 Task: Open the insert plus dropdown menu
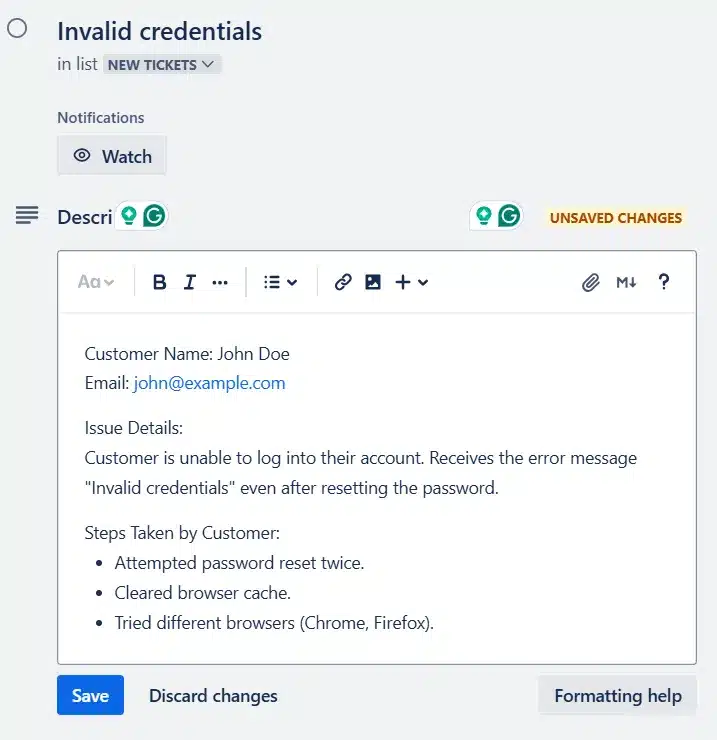coord(411,282)
